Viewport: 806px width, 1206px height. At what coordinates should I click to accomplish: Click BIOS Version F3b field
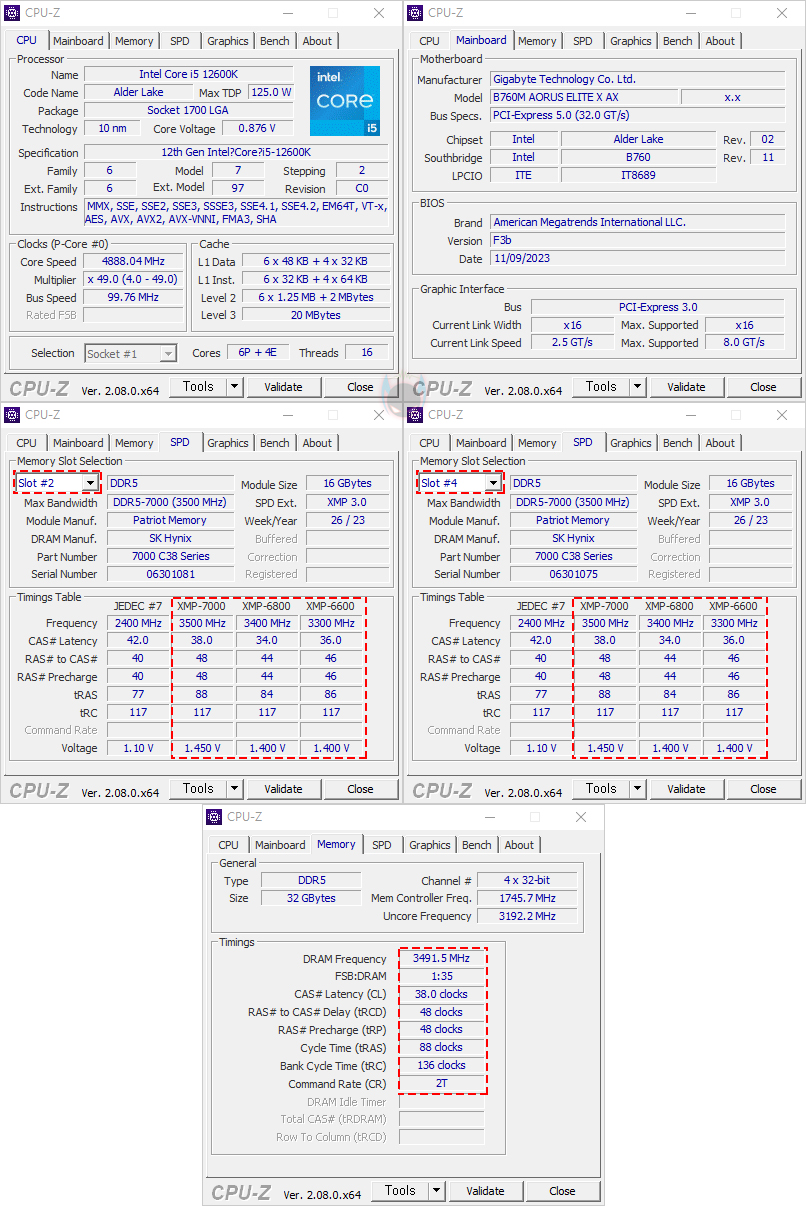tap(637, 241)
